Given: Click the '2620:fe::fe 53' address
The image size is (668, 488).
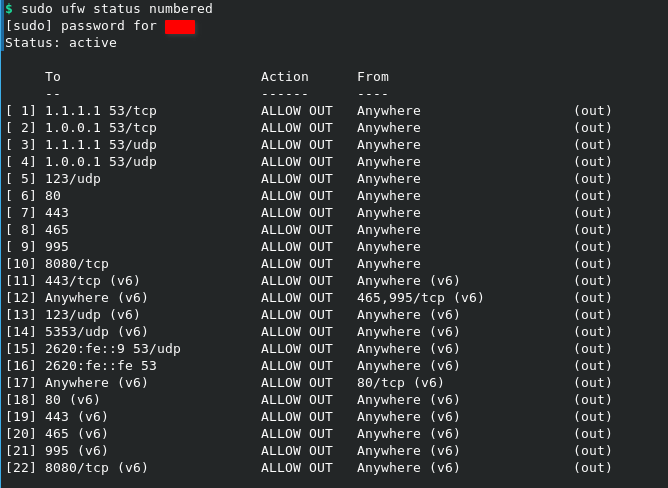Looking at the screenshot, I should pos(100,366).
